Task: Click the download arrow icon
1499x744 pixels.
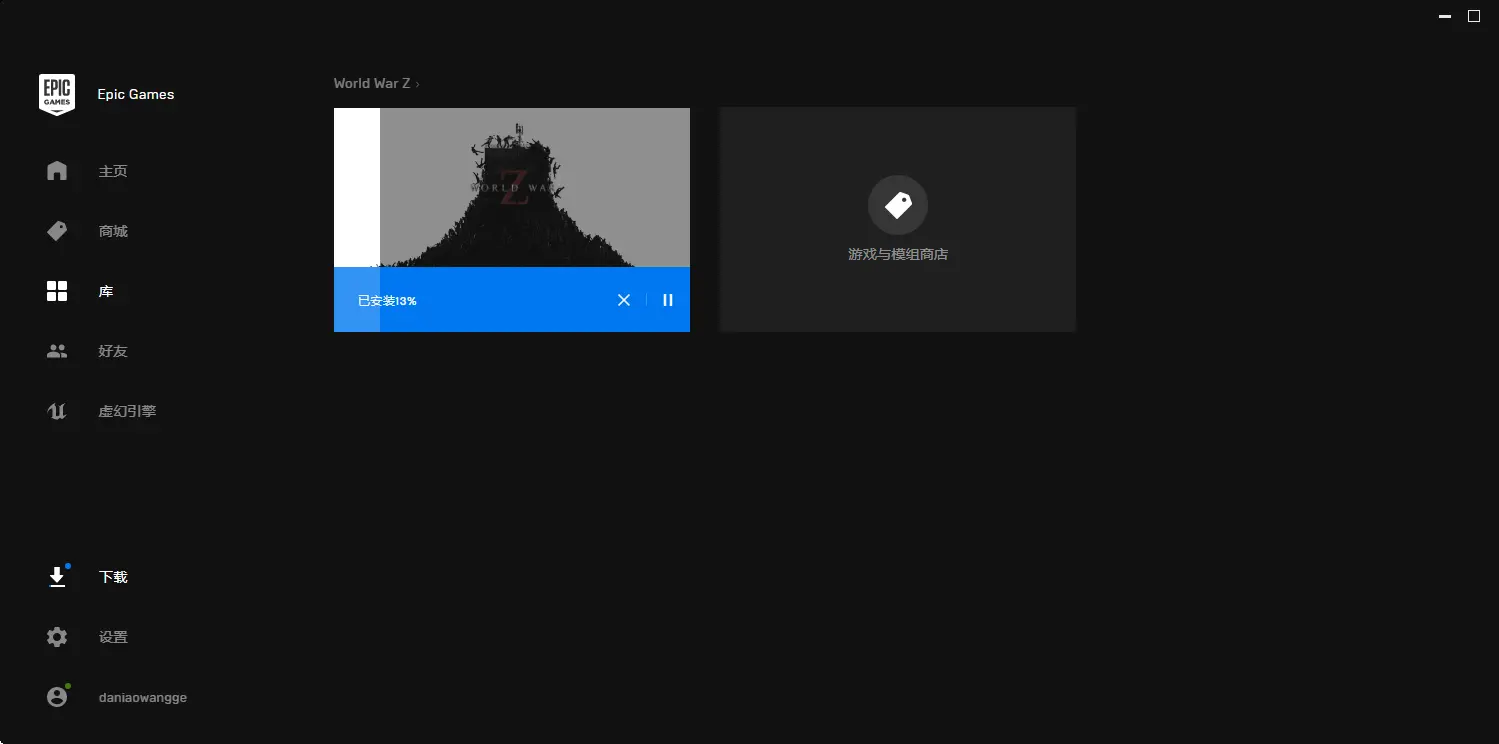Action: tap(57, 577)
